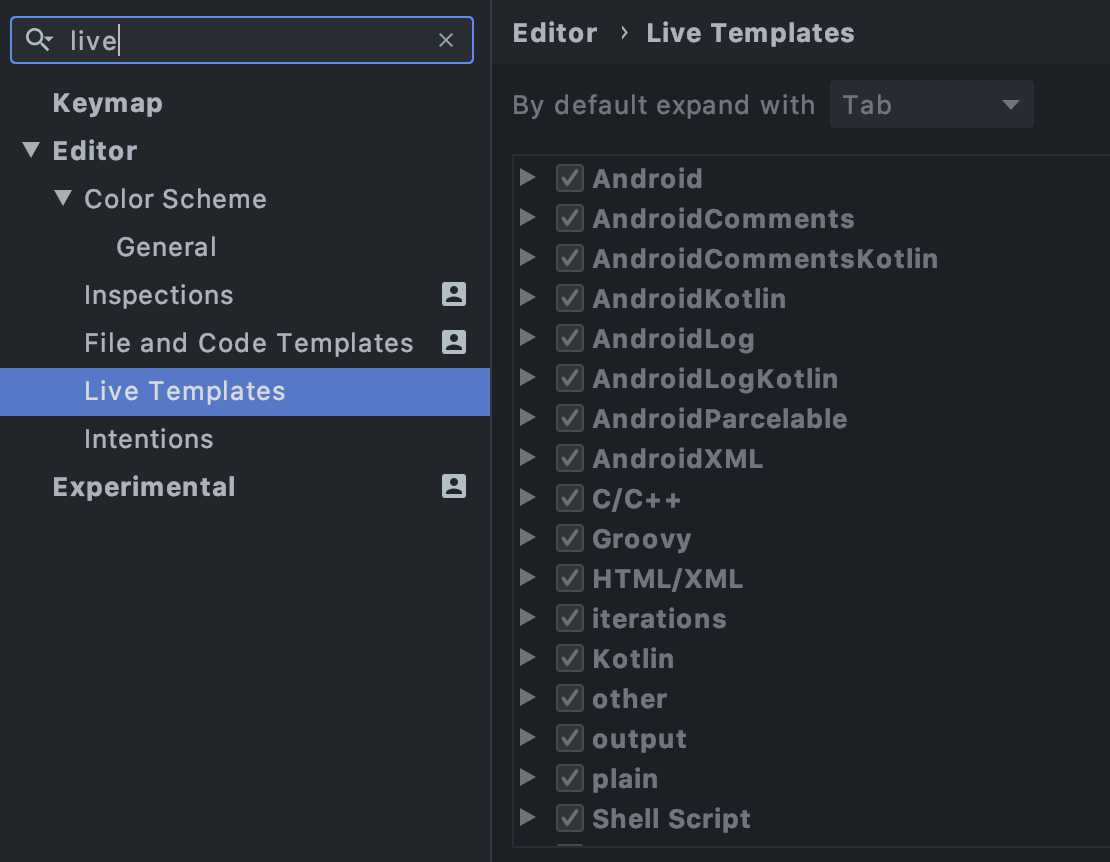Toggle the C/C++ templates checkbox
The image size is (1110, 862).
570,498
